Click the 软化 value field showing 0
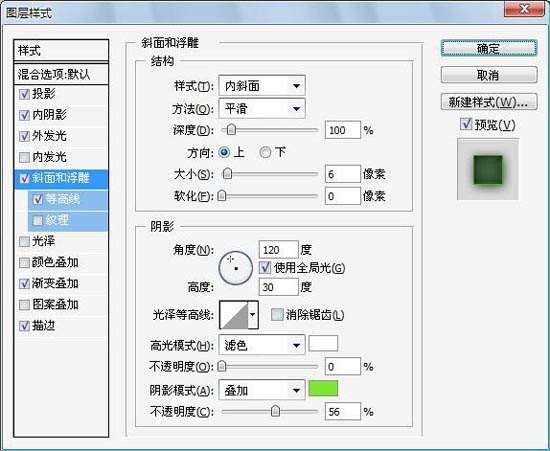Viewport: 550px width, 451px height. coord(342,196)
